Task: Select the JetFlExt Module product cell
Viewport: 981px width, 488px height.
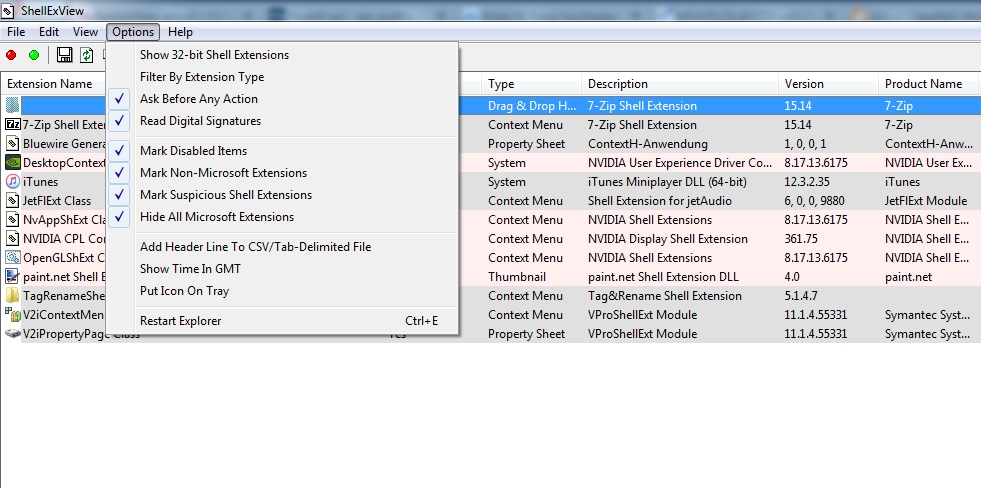Action: click(926, 201)
